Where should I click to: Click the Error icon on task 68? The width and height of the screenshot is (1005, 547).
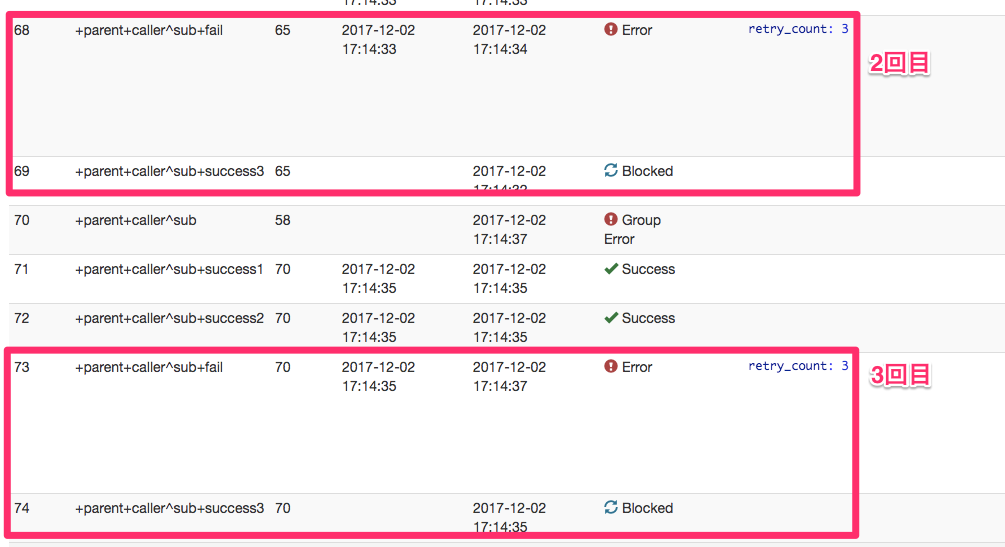coord(611,30)
